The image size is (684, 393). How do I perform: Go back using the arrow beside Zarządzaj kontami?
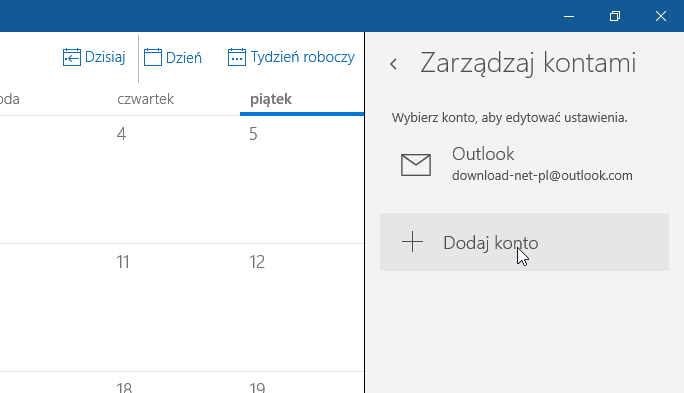pos(393,64)
